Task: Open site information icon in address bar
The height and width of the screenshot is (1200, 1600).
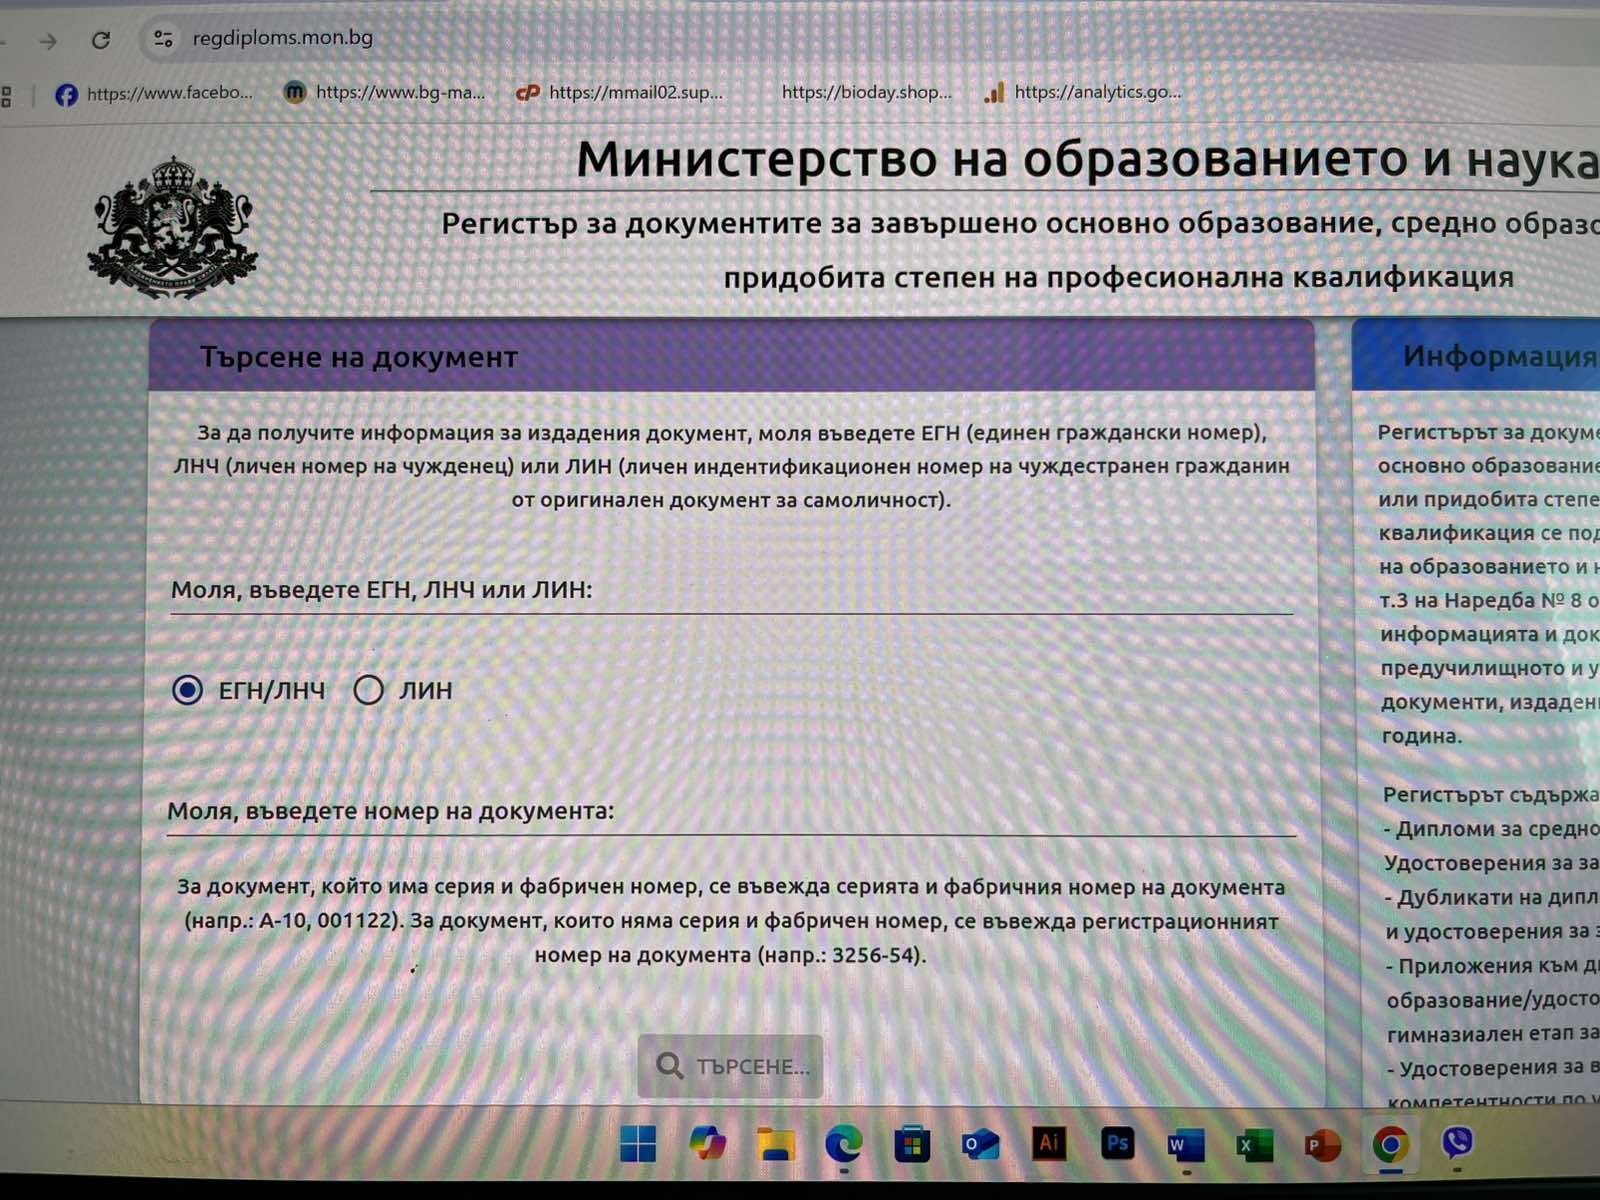Action: 163,39
